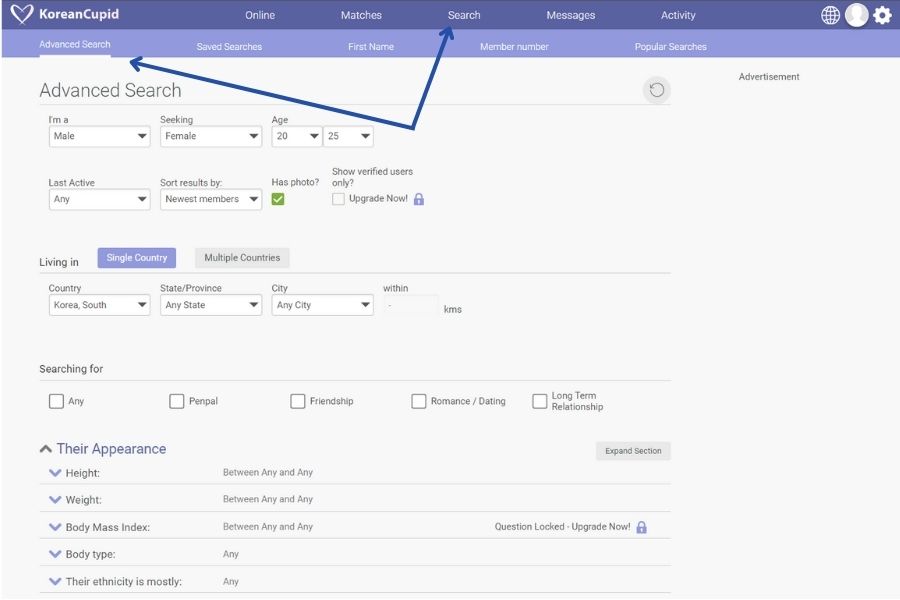Uncheck the Has photo checkbox
This screenshot has height=600, width=900.
278,199
